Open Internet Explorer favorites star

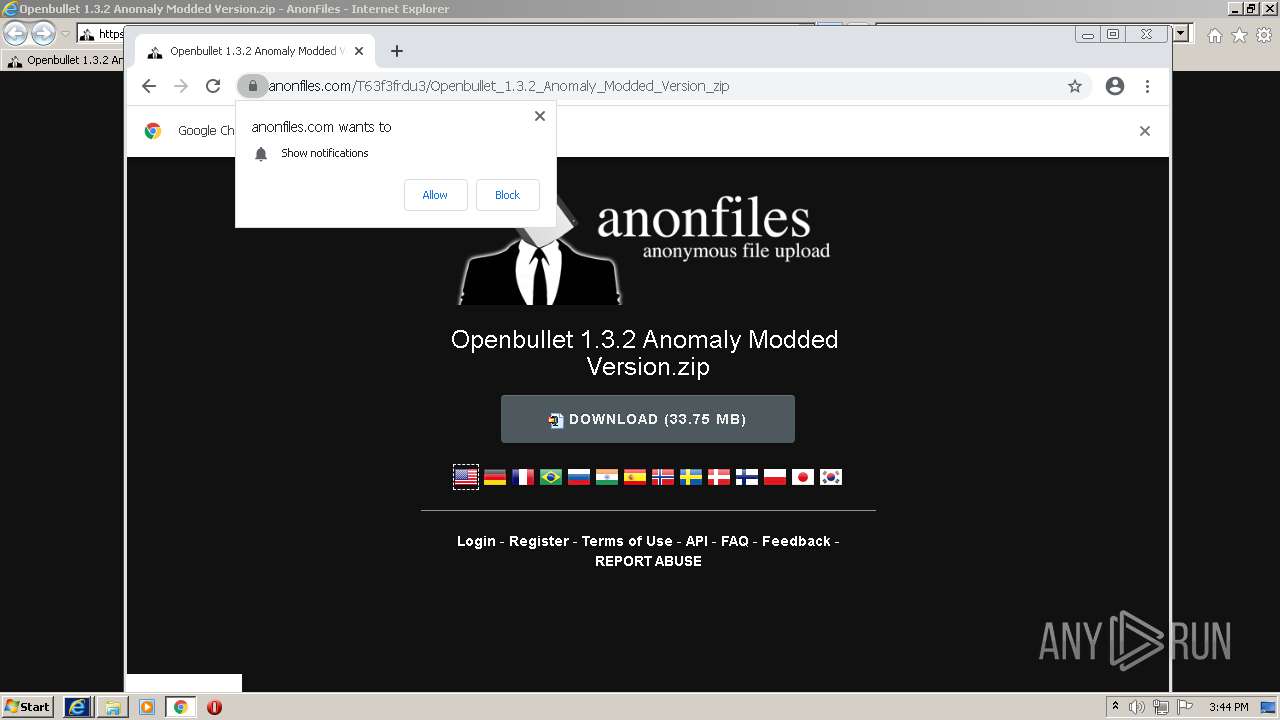pyautogui.click(x=1239, y=35)
